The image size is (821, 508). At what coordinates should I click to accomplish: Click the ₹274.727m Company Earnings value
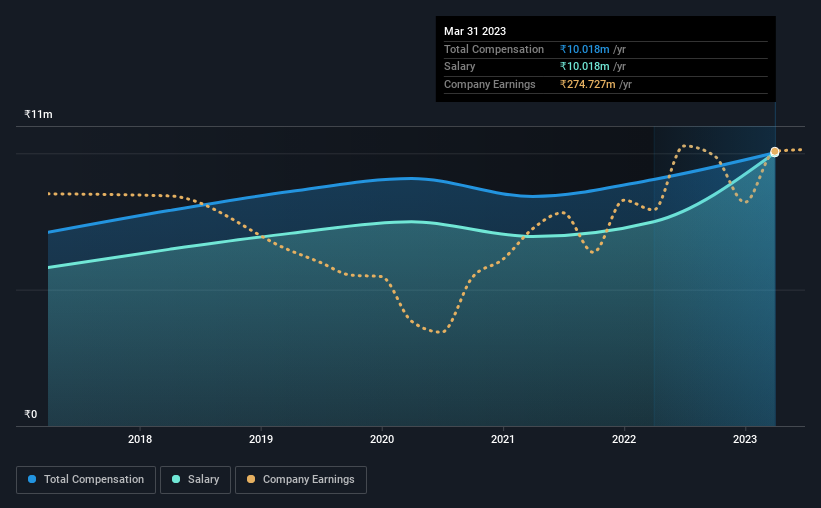[x=587, y=84]
